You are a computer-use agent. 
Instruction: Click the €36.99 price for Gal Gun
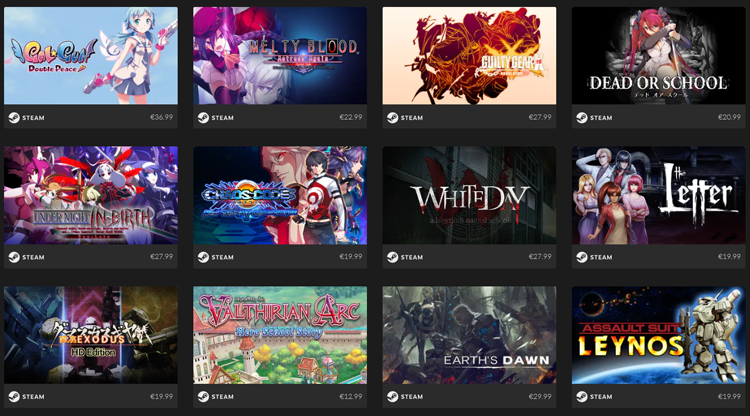(x=162, y=117)
